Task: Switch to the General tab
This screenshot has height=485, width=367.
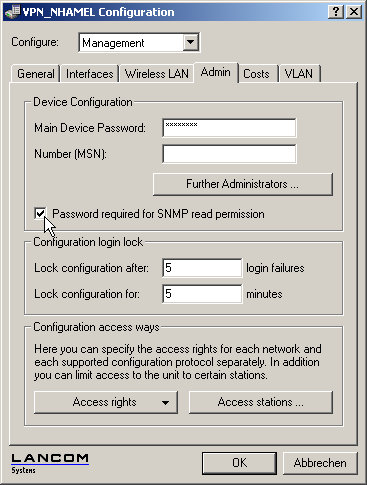Action: tap(36, 74)
